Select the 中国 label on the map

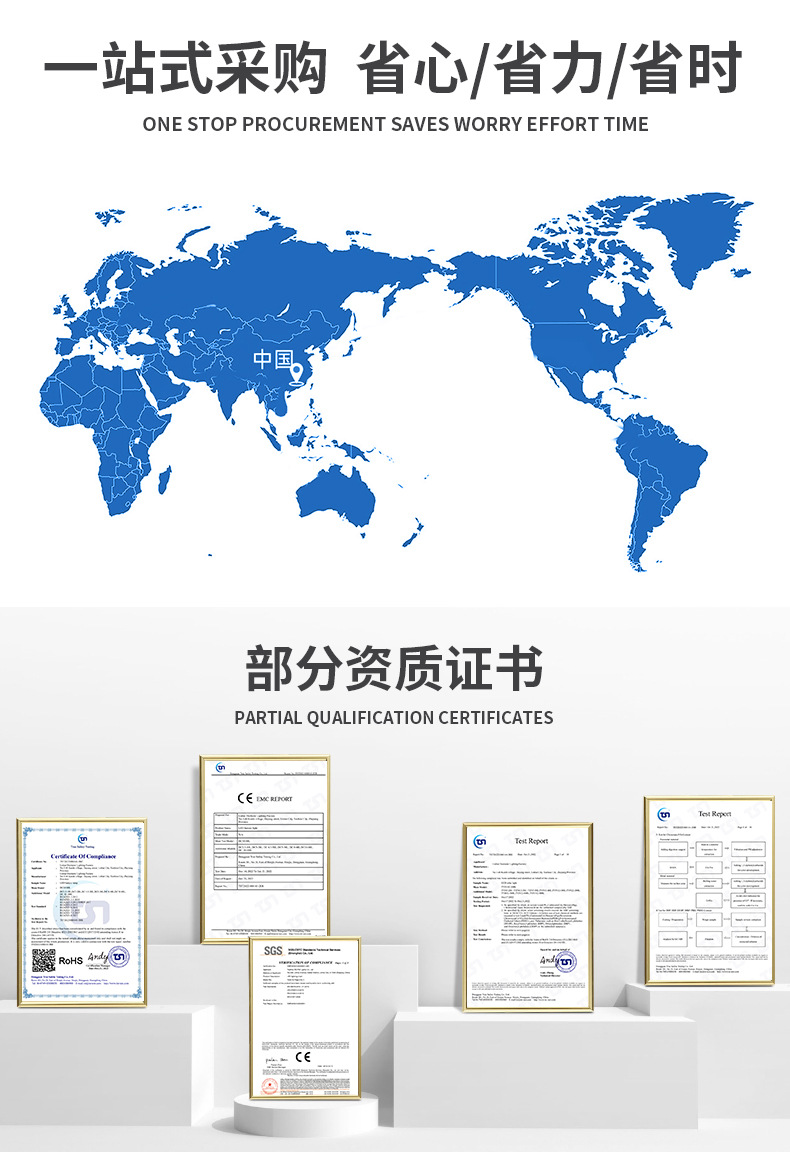(273, 359)
